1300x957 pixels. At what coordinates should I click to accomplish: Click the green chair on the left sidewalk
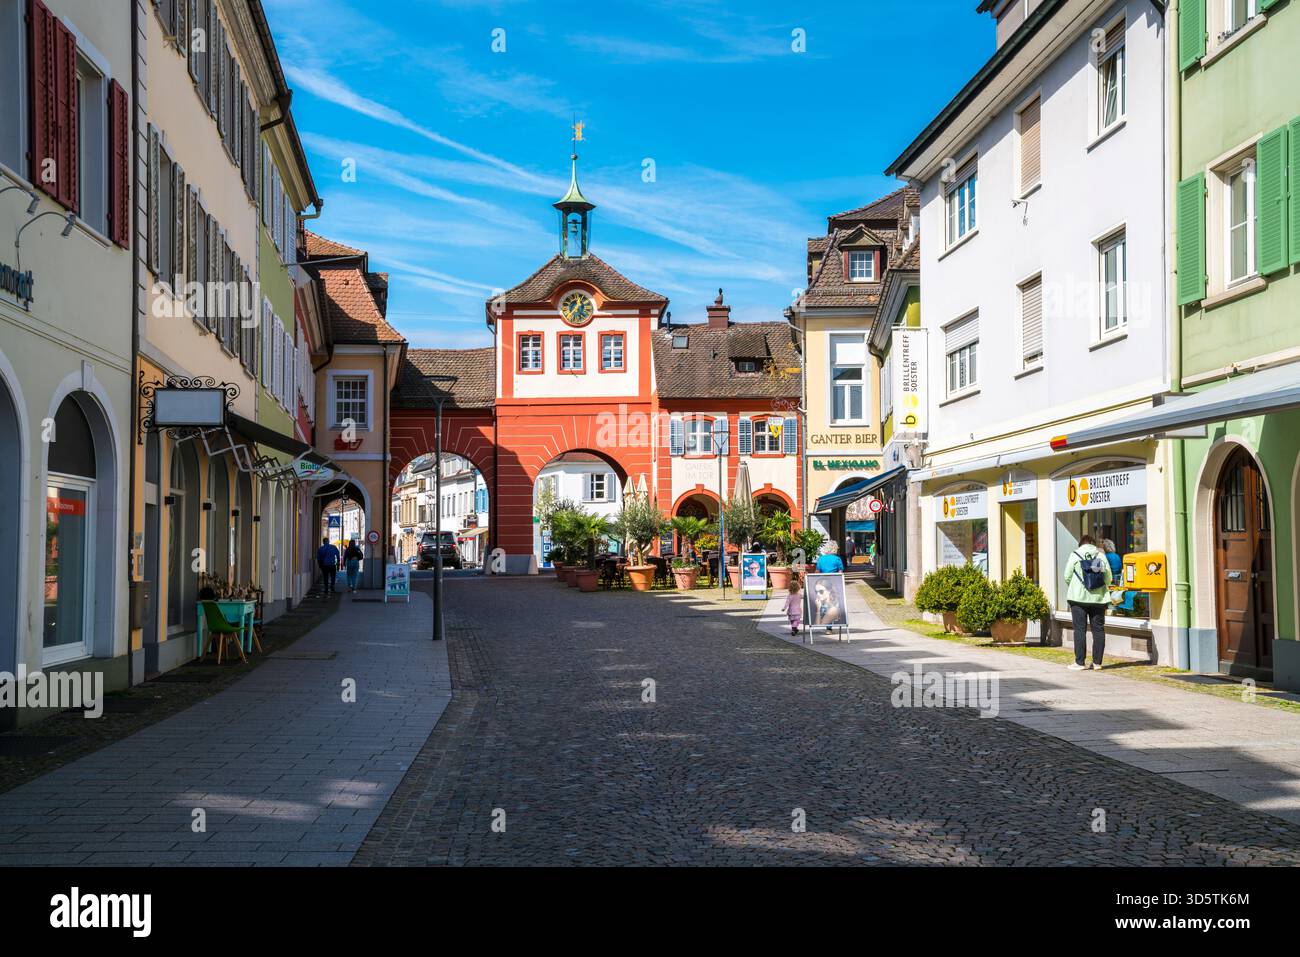[x=223, y=631]
